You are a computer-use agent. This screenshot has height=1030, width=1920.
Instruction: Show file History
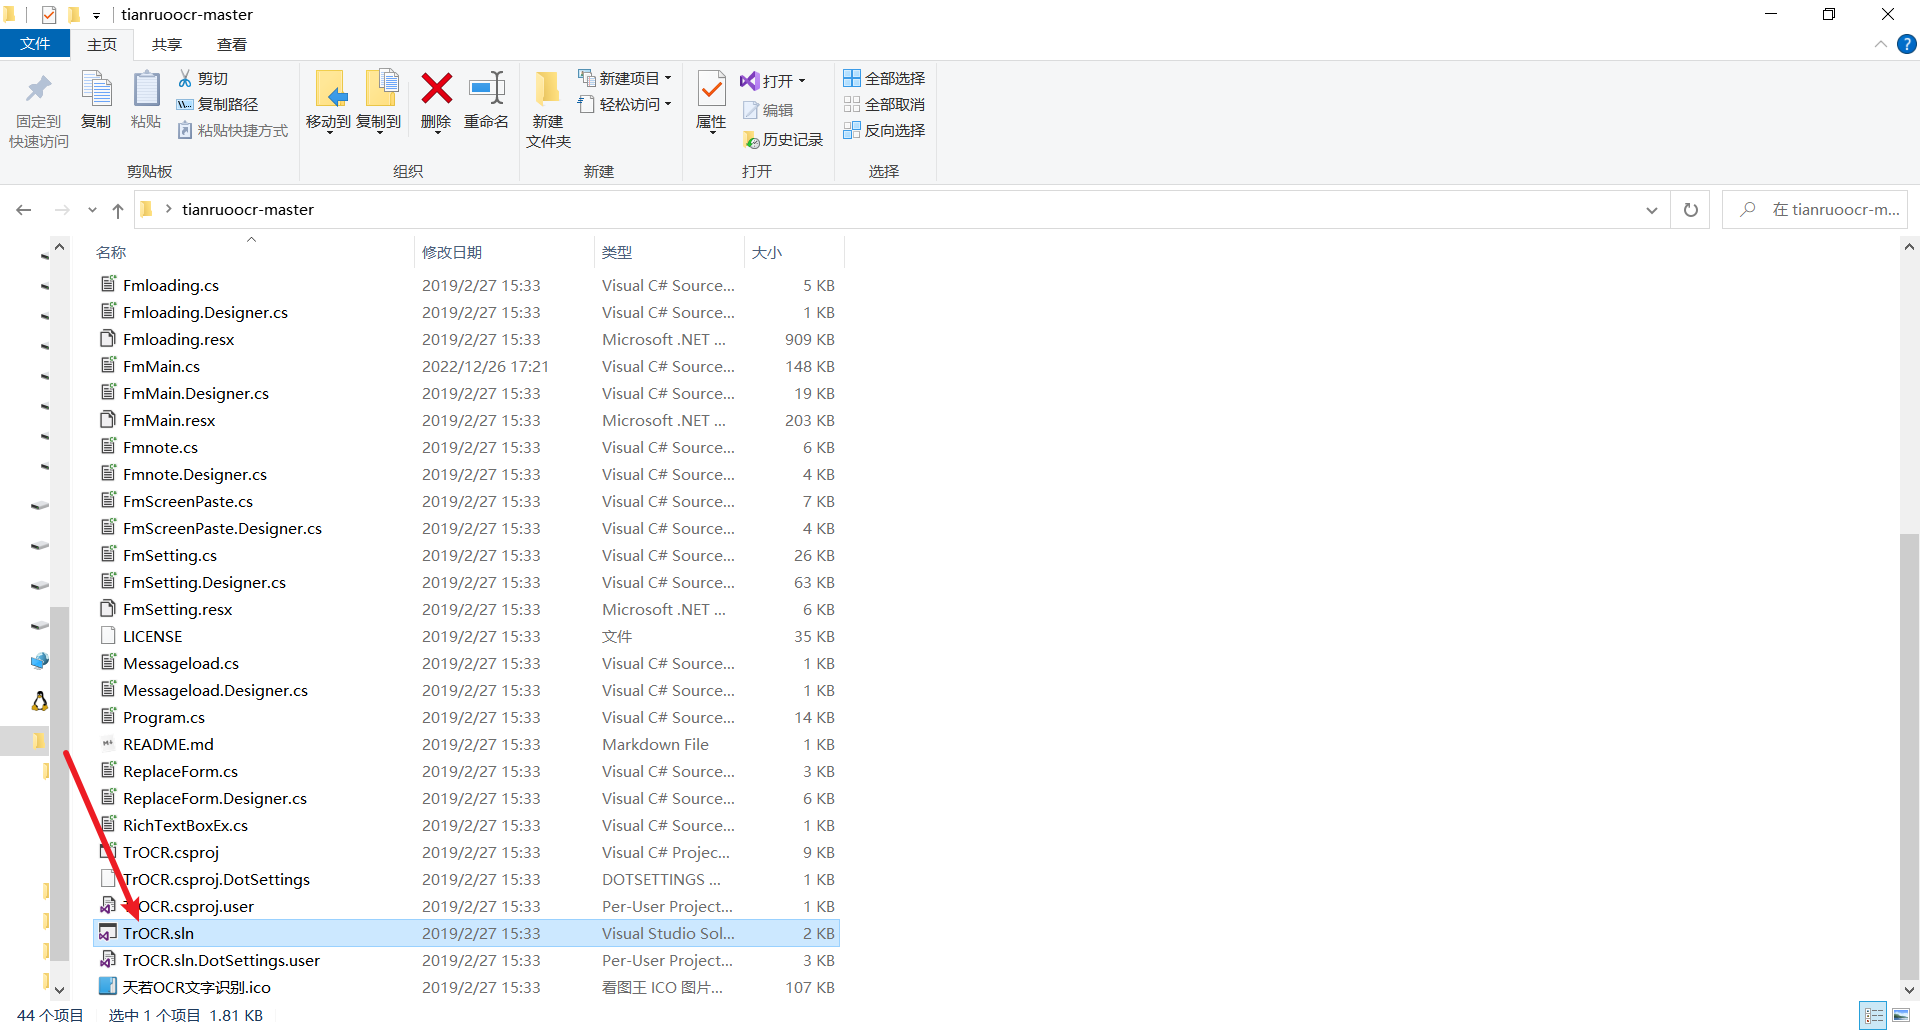coord(782,140)
